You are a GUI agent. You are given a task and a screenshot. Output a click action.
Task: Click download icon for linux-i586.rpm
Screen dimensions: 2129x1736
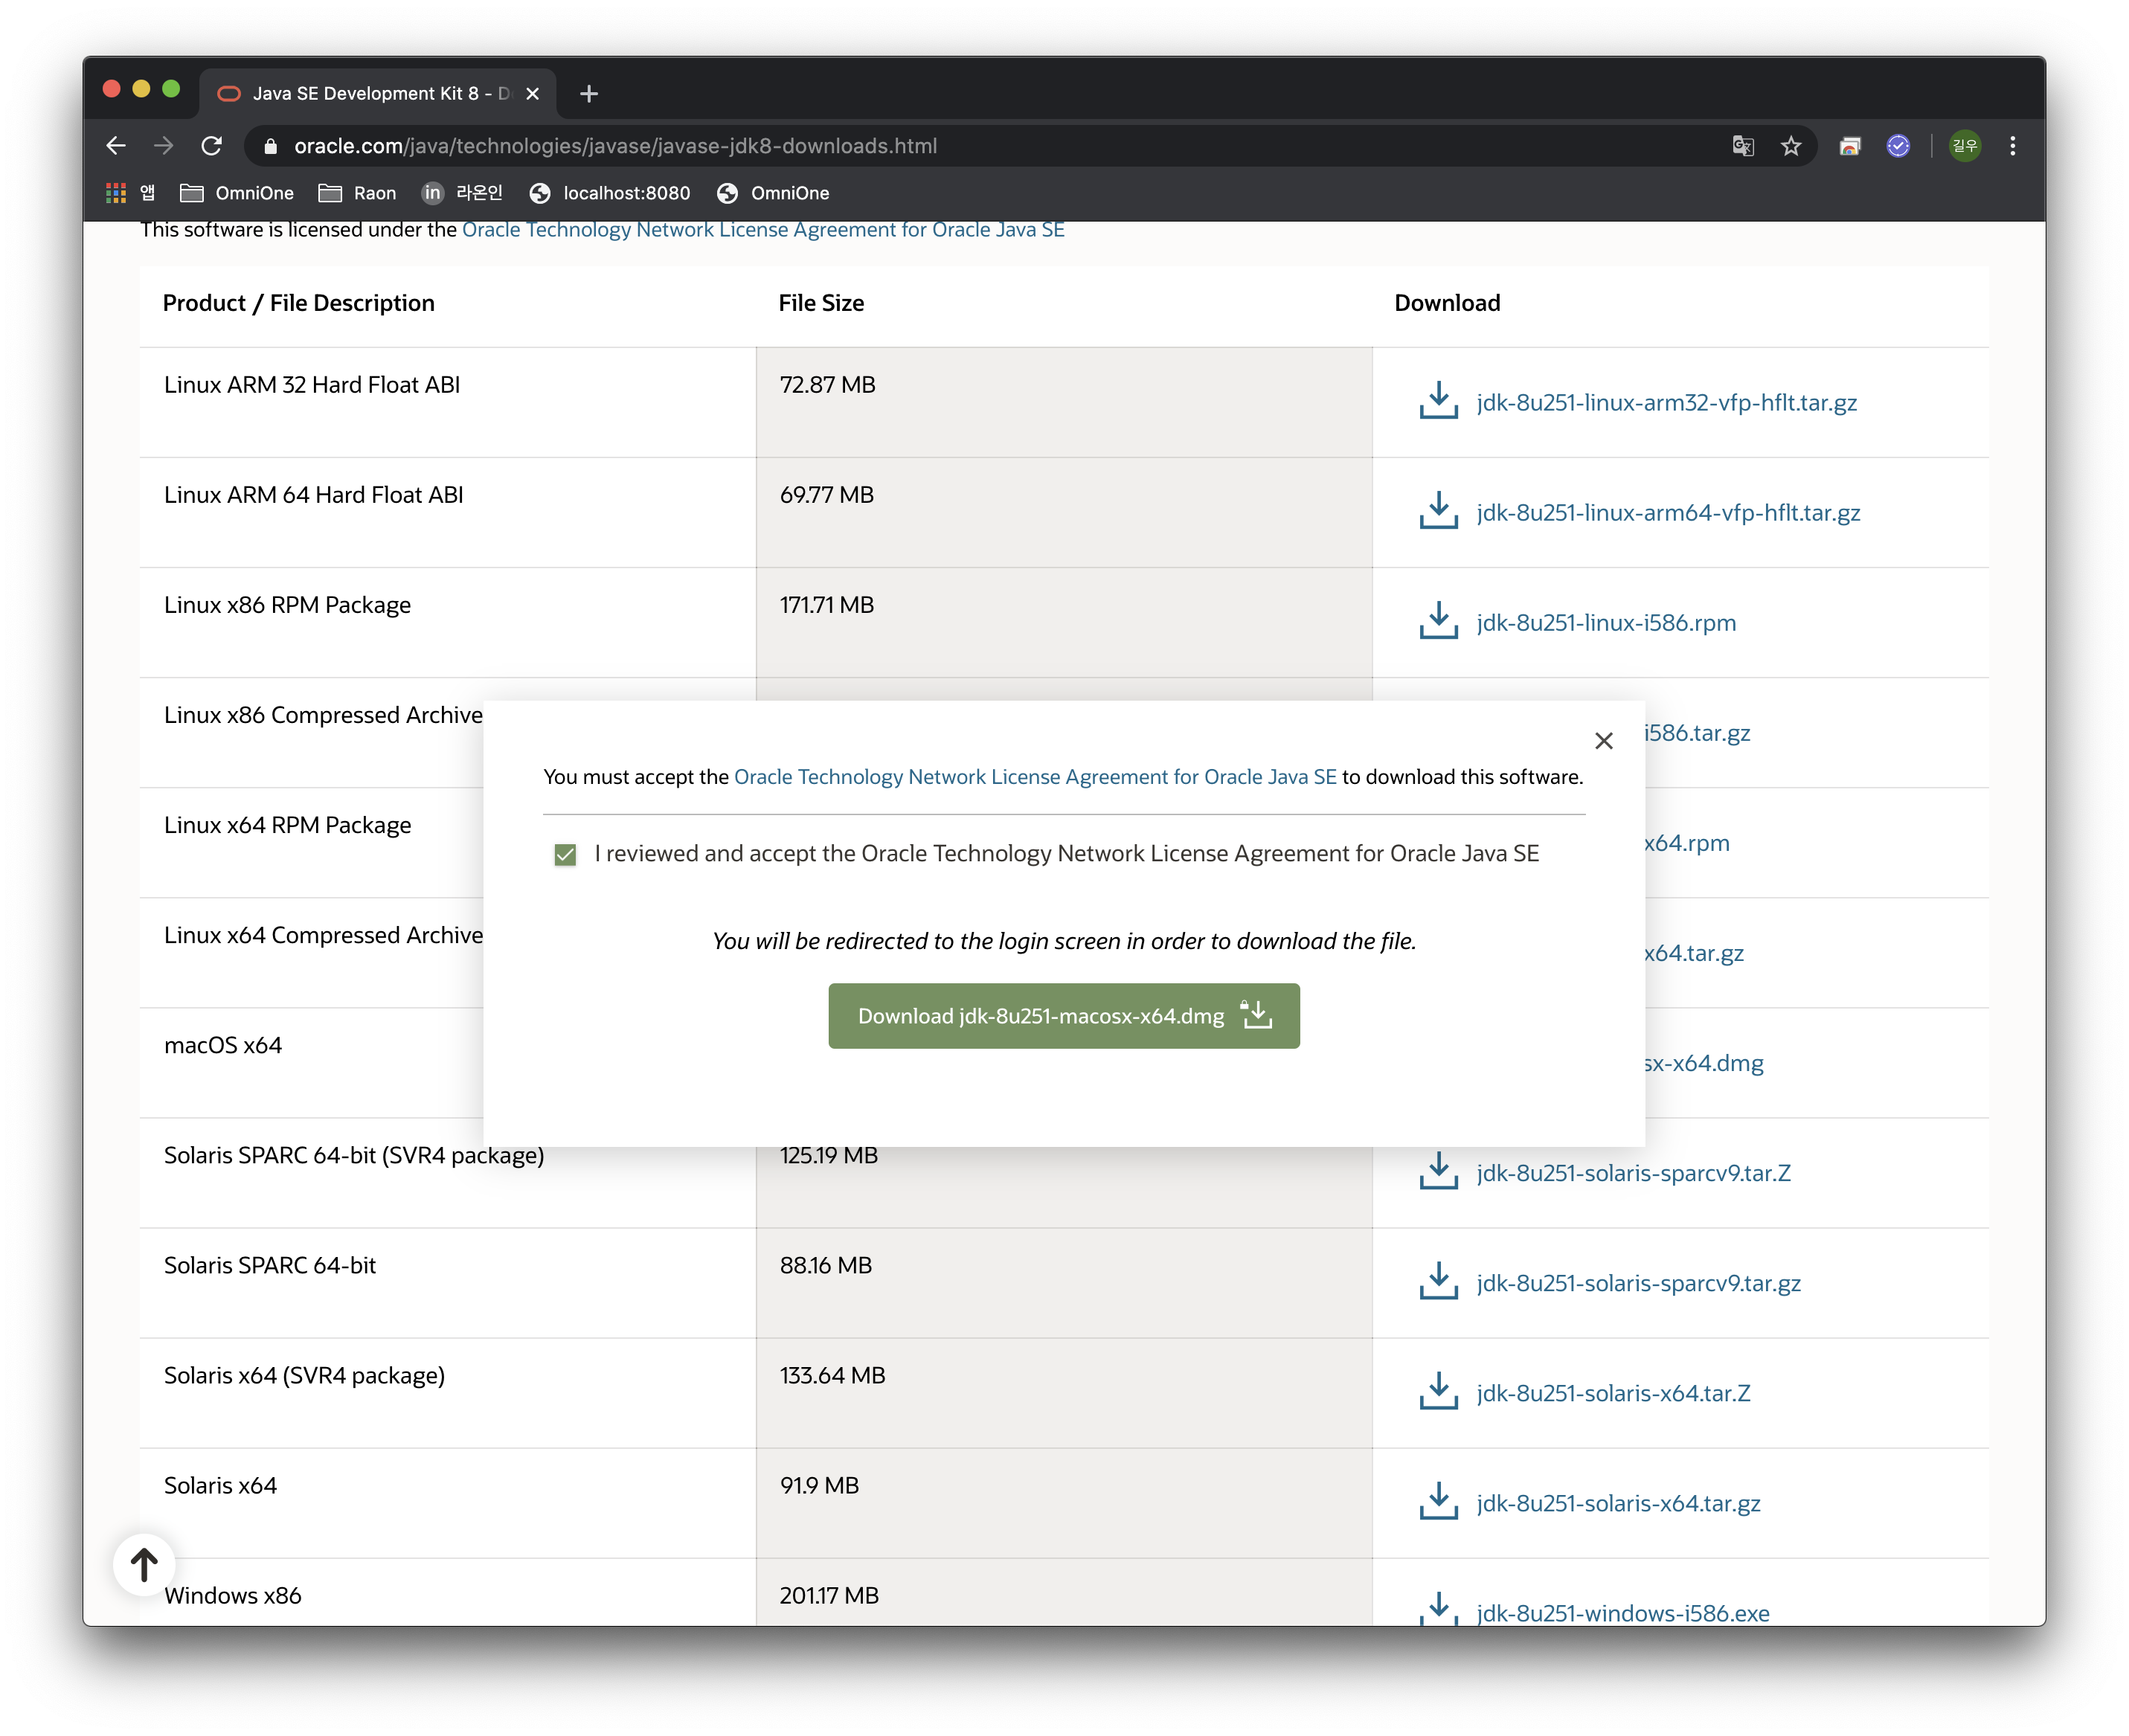(x=1438, y=621)
